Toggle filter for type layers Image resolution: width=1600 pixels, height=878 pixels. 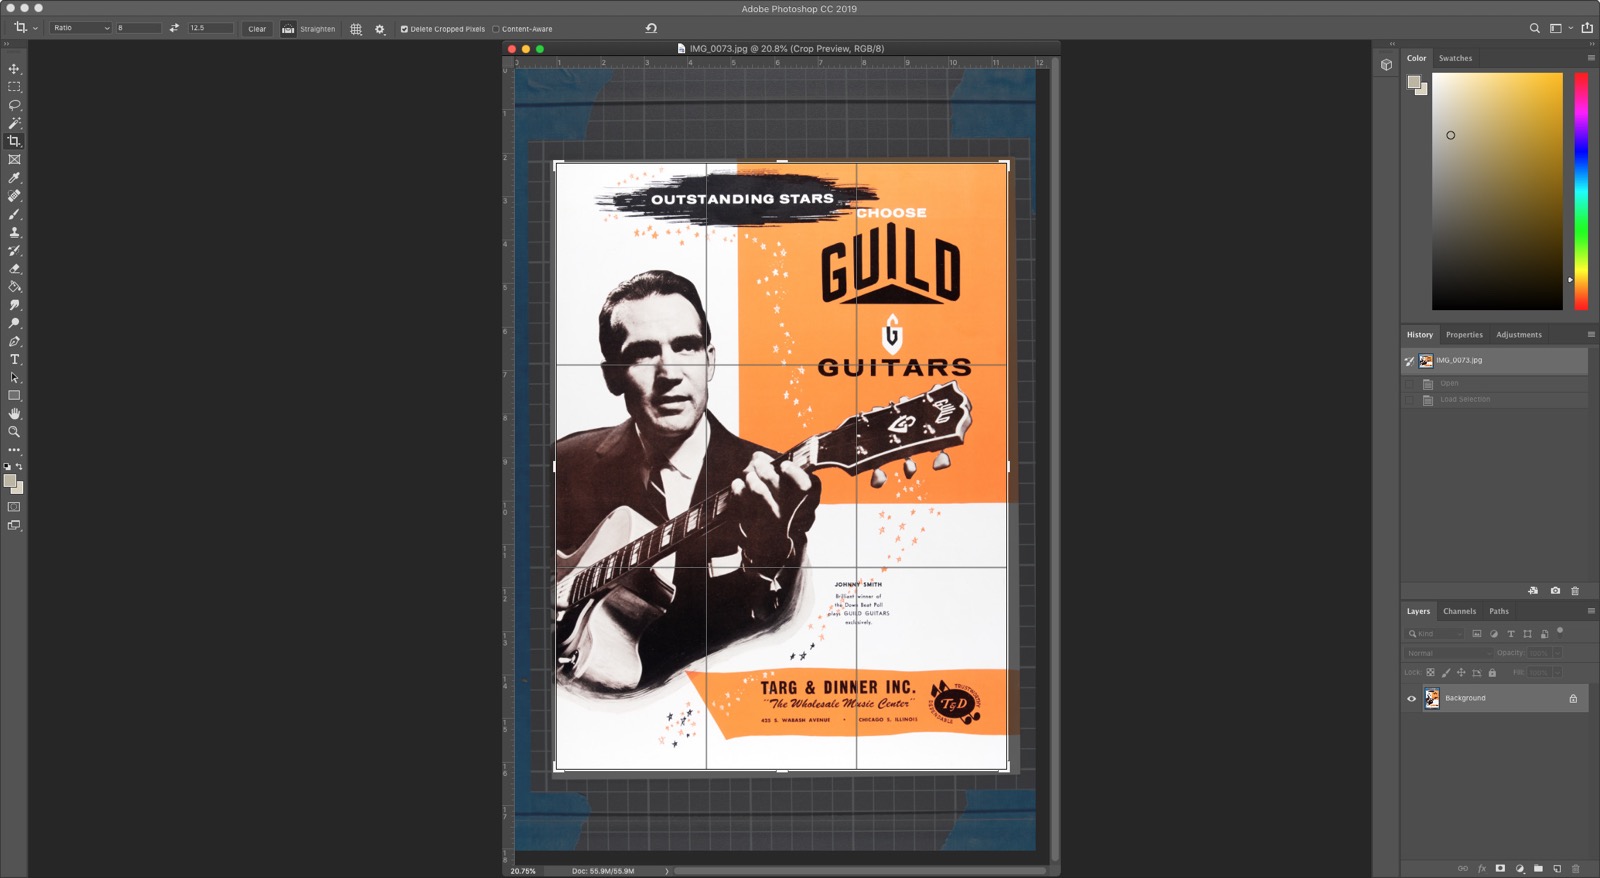pyautogui.click(x=1511, y=634)
